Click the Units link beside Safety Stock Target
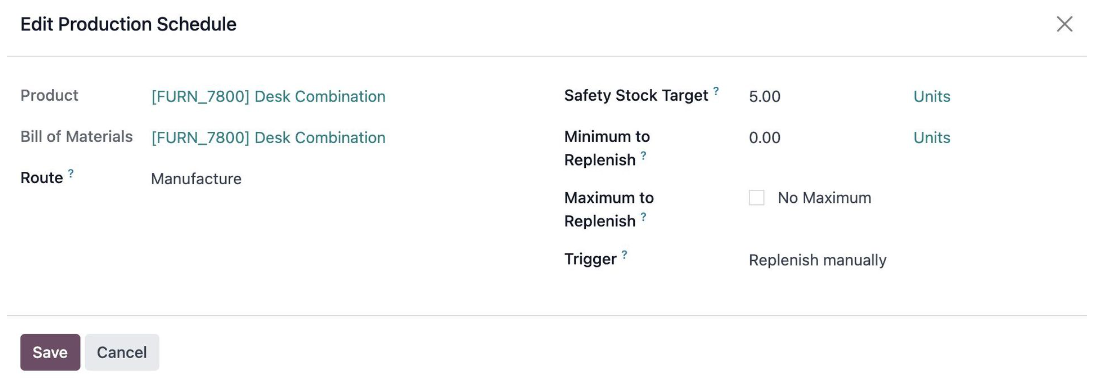This screenshot has height=389, width=1102. pyautogui.click(x=931, y=96)
